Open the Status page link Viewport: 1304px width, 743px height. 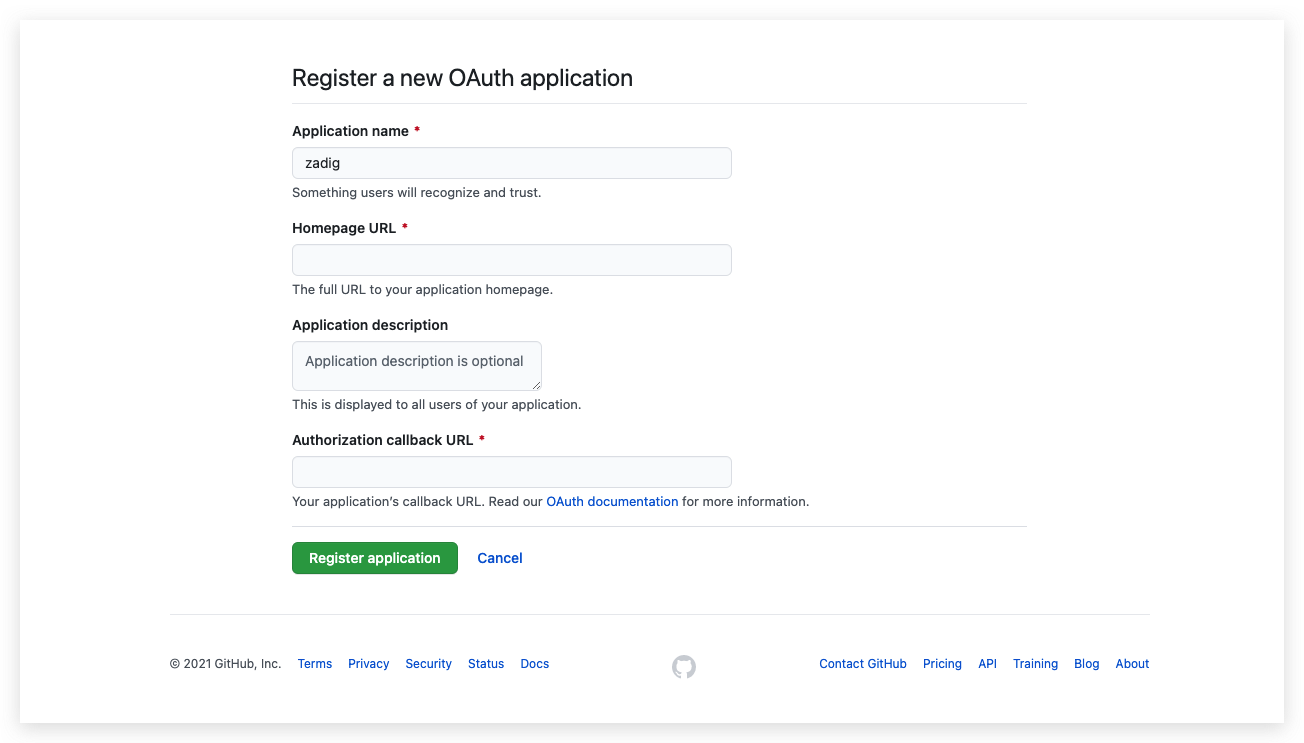[x=485, y=663]
